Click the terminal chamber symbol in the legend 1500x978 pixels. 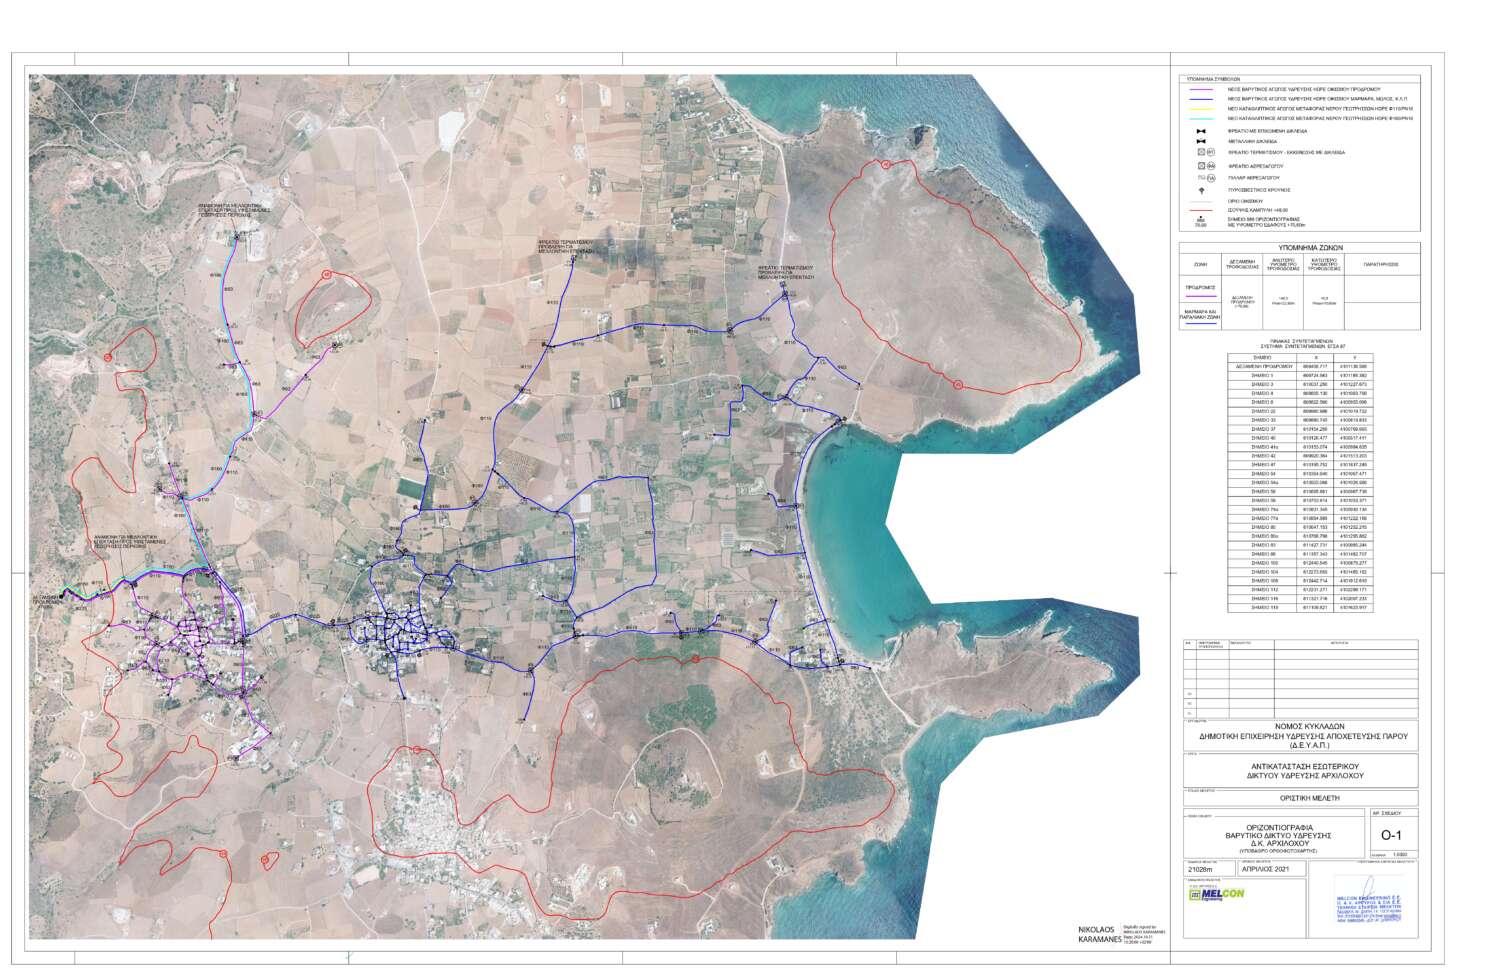point(1202,152)
